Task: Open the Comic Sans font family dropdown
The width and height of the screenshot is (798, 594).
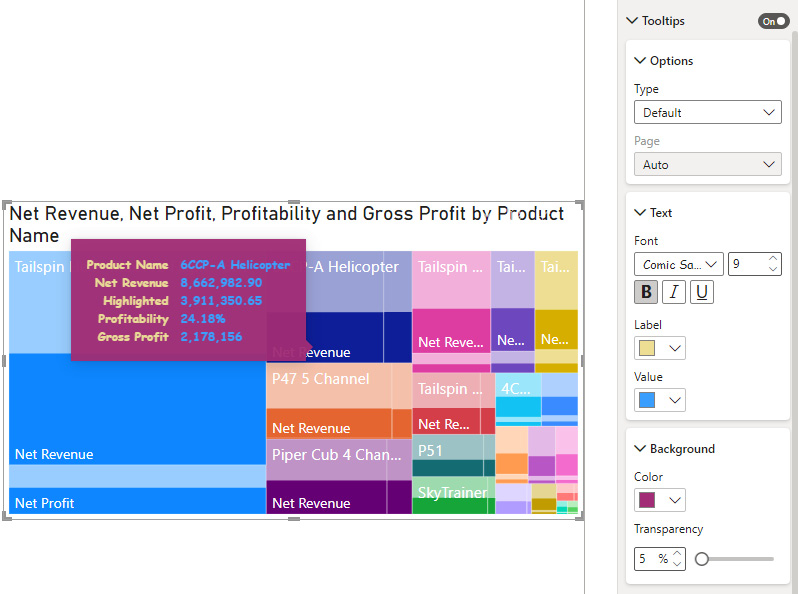Action: coord(678,264)
